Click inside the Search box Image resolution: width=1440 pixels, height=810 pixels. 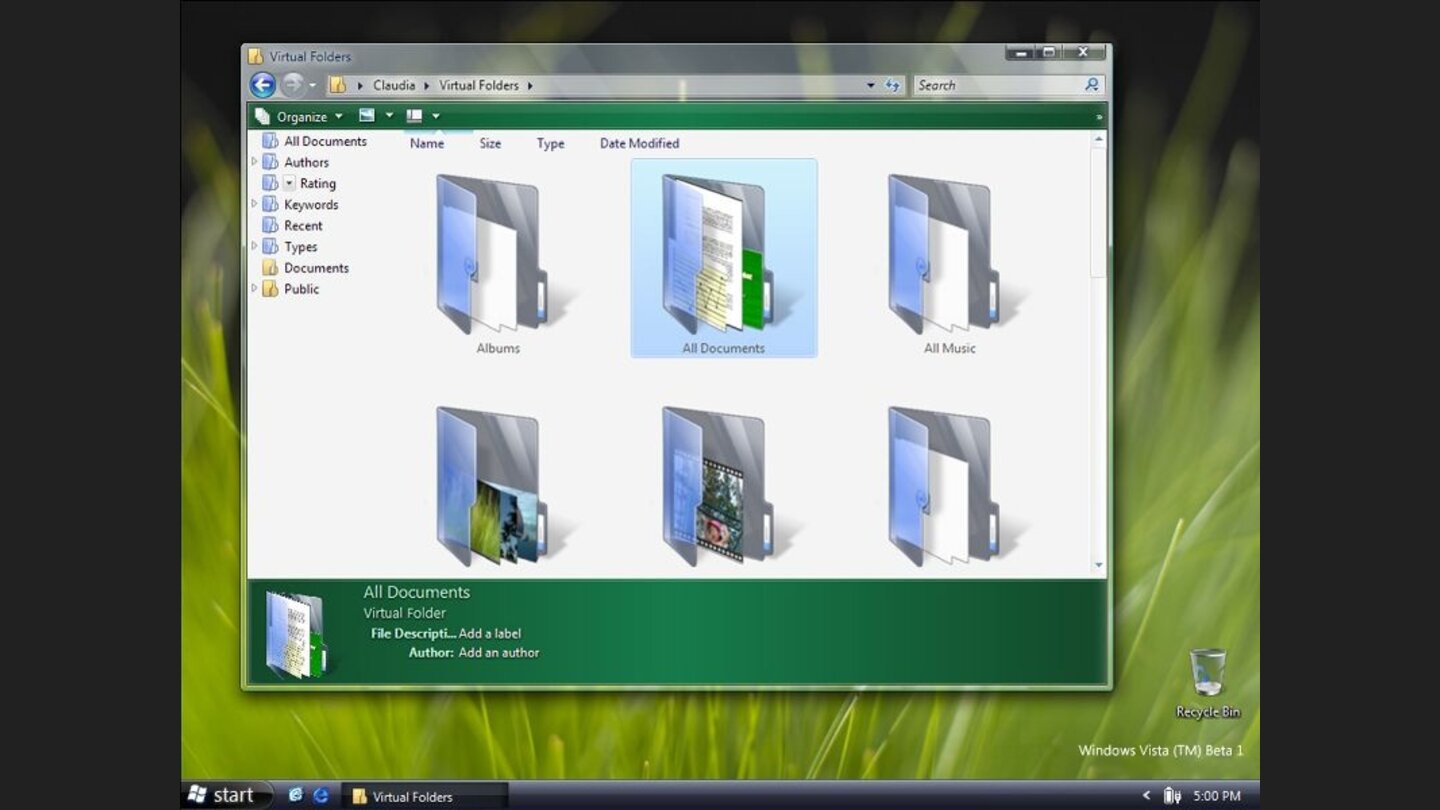990,85
